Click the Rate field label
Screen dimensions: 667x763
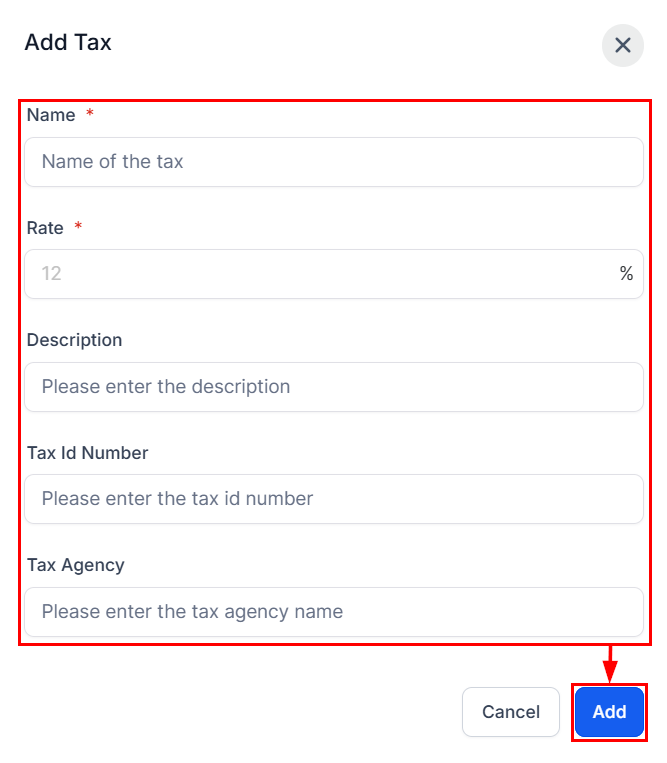pyautogui.click(x=45, y=228)
